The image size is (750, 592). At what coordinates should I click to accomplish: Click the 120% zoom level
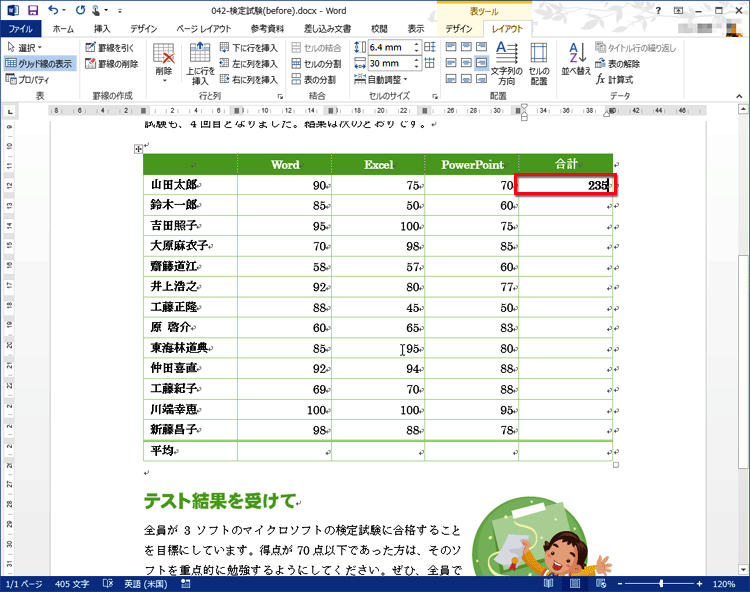[x=723, y=584]
